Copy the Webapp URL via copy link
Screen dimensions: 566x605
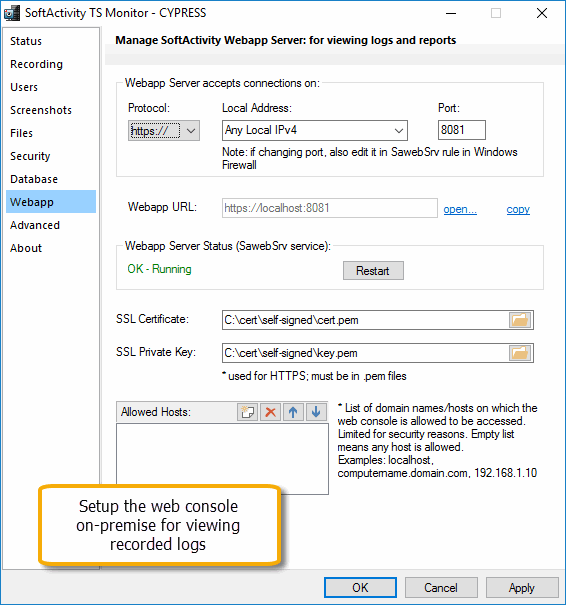(518, 209)
